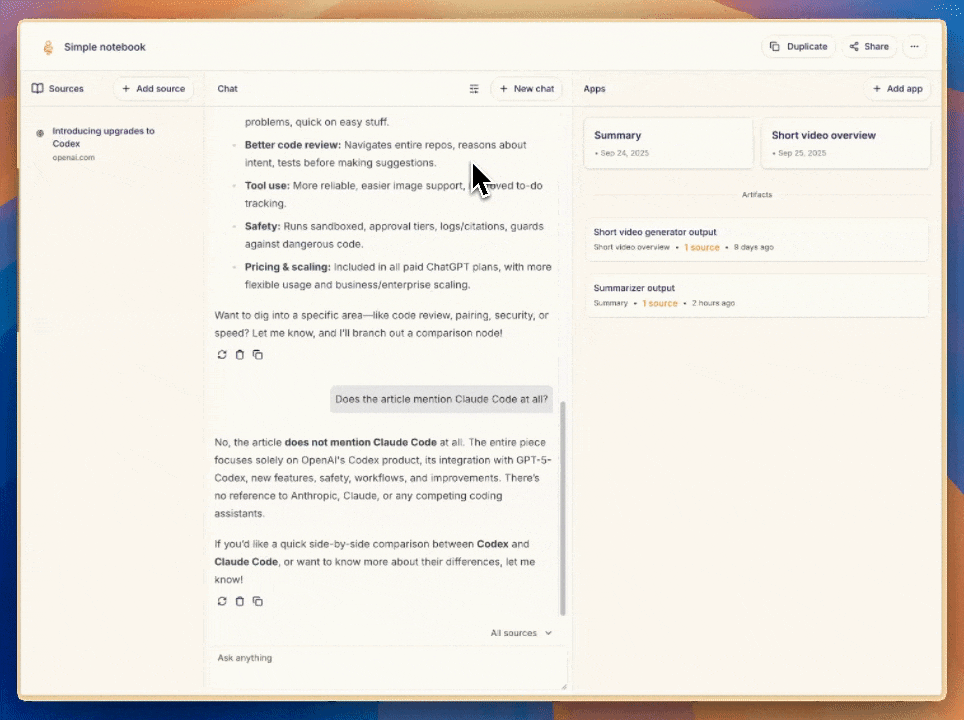Click the resize handle of the chat input
The height and width of the screenshot is (720, 964).
563,686
